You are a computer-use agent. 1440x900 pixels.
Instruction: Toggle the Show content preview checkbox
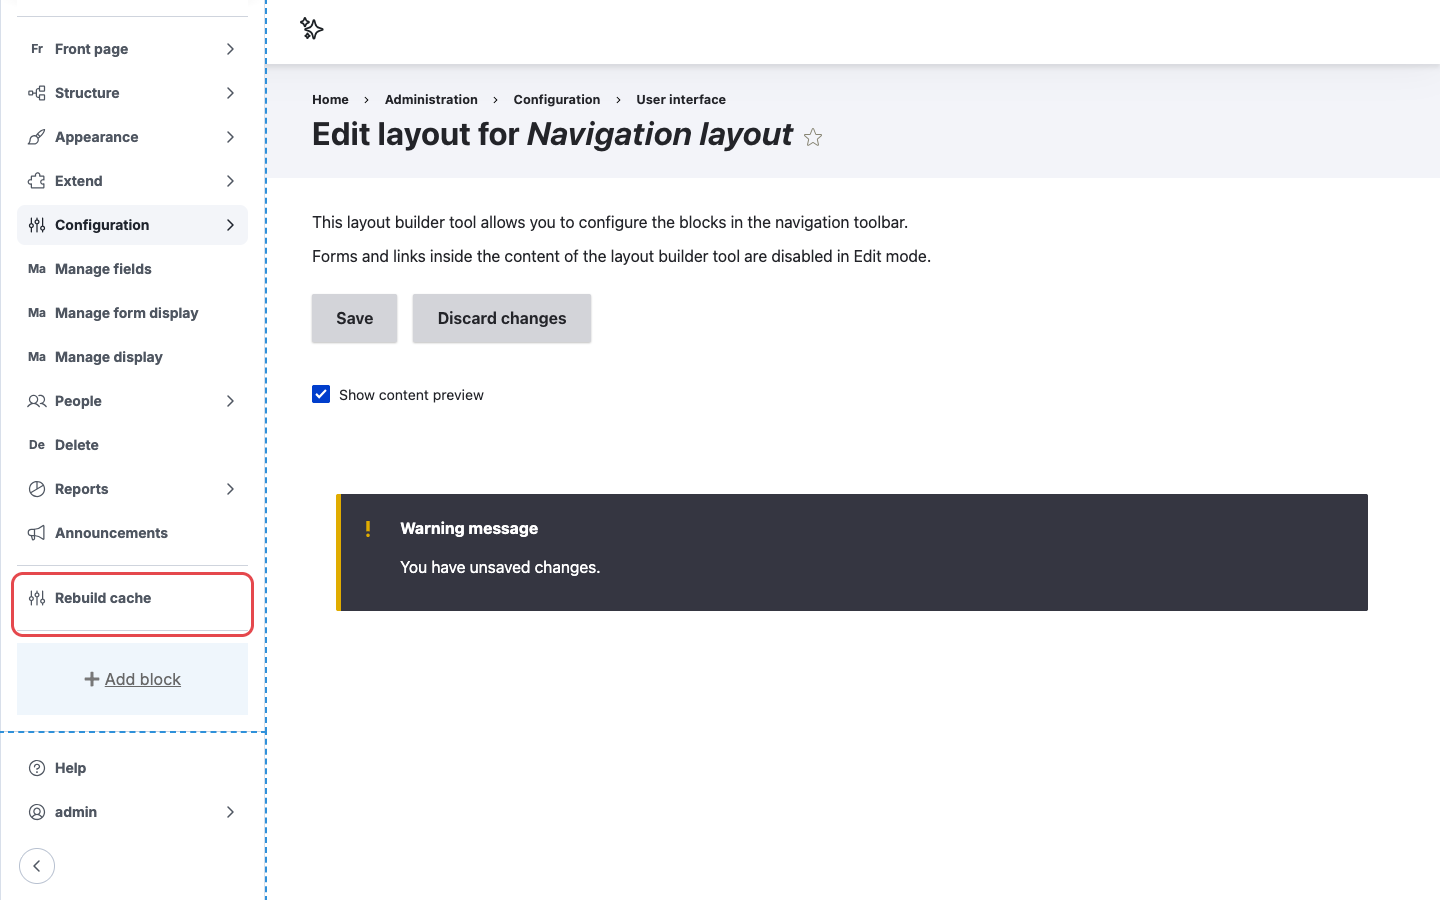pyautogui.click(x=321, y=394)
